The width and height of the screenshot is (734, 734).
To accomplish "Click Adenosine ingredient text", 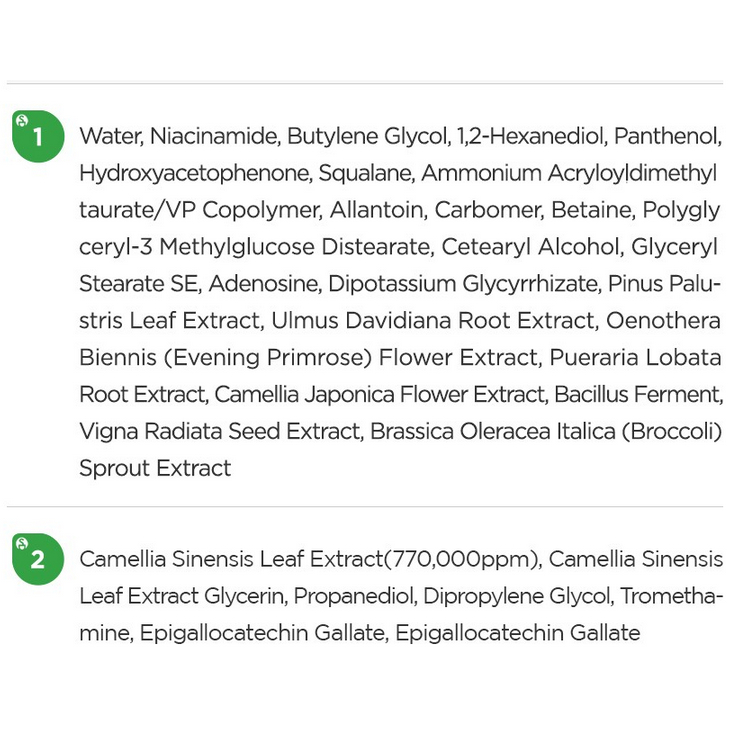I will [265, 284].
